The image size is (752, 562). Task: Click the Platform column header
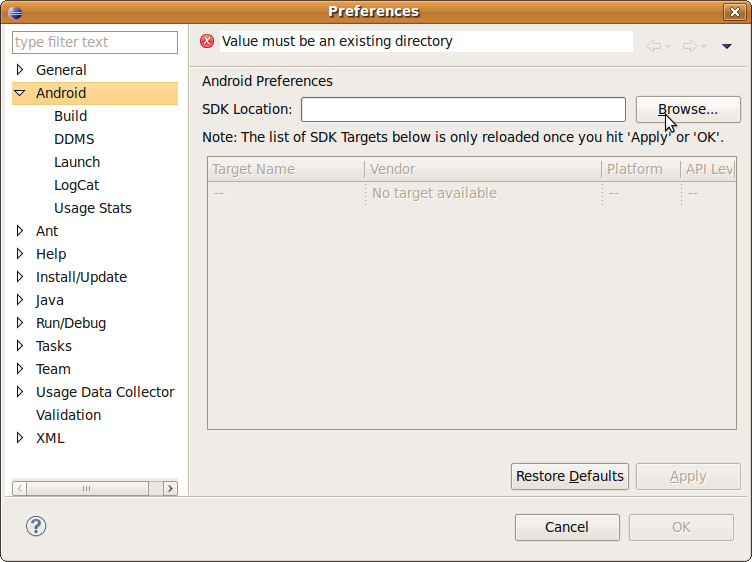pyautogui.click(x=641, y=169)
